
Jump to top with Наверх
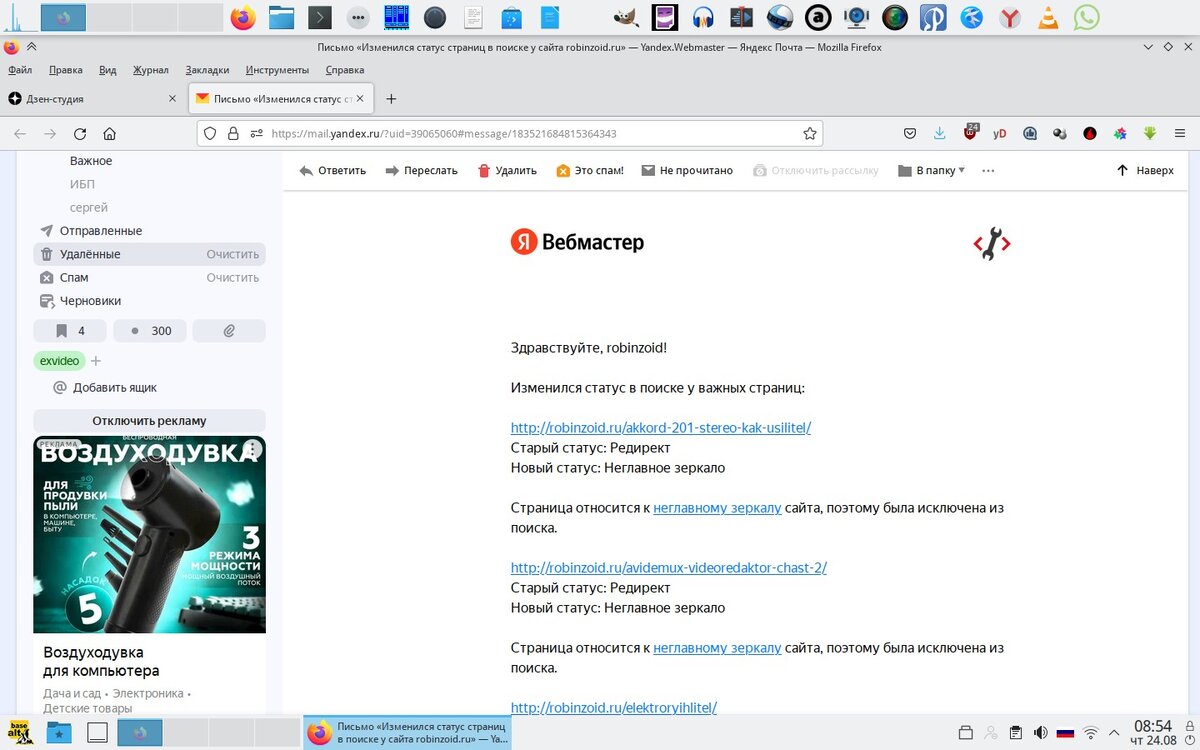(x=1145, y=170)
